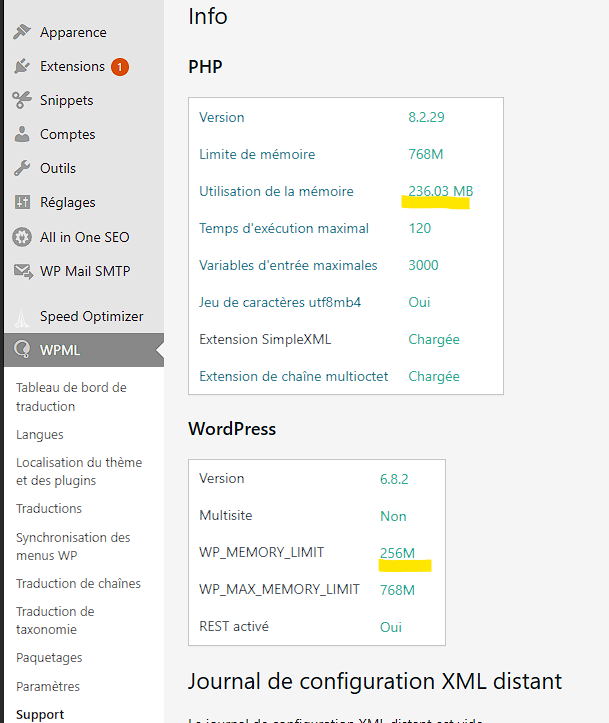Click the WP_MAX_MEMORY_LIMIT value 768M
This screenshot has height=723, width=609.
pos(397,590)
